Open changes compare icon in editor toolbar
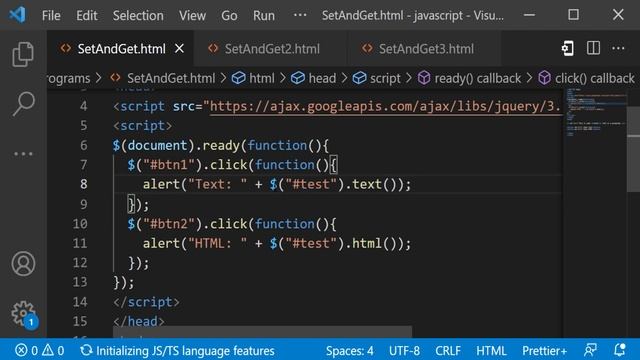640x360 pixels. click(567, 49)
